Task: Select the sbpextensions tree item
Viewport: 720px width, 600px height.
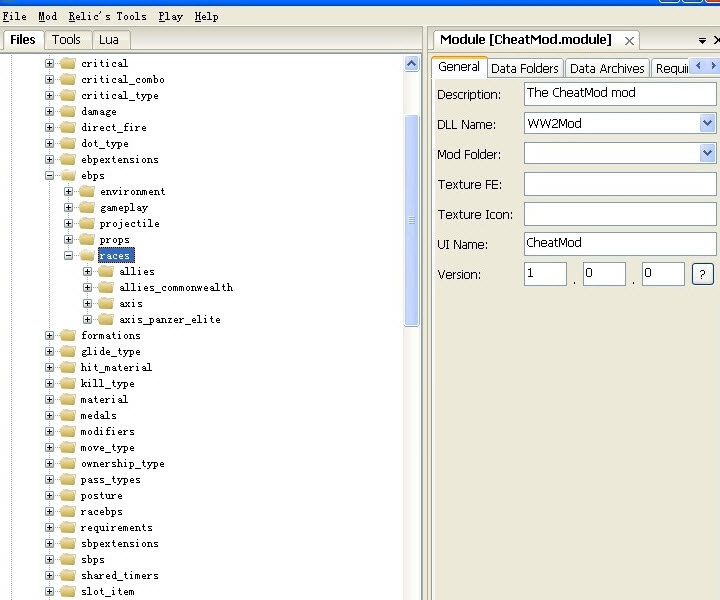Action: click(x=119, y=544)
